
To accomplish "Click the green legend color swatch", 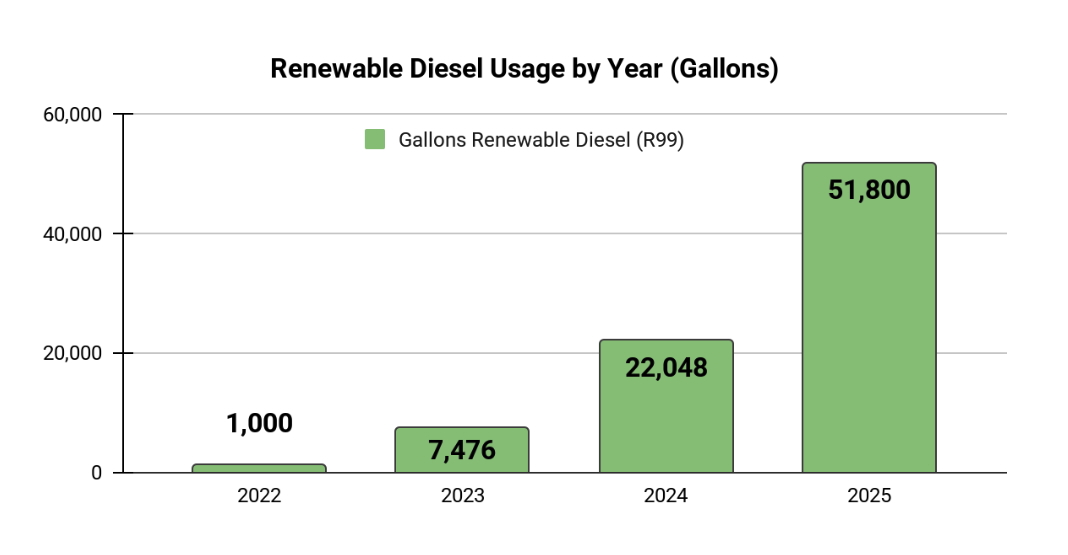I will coord(375,140).
